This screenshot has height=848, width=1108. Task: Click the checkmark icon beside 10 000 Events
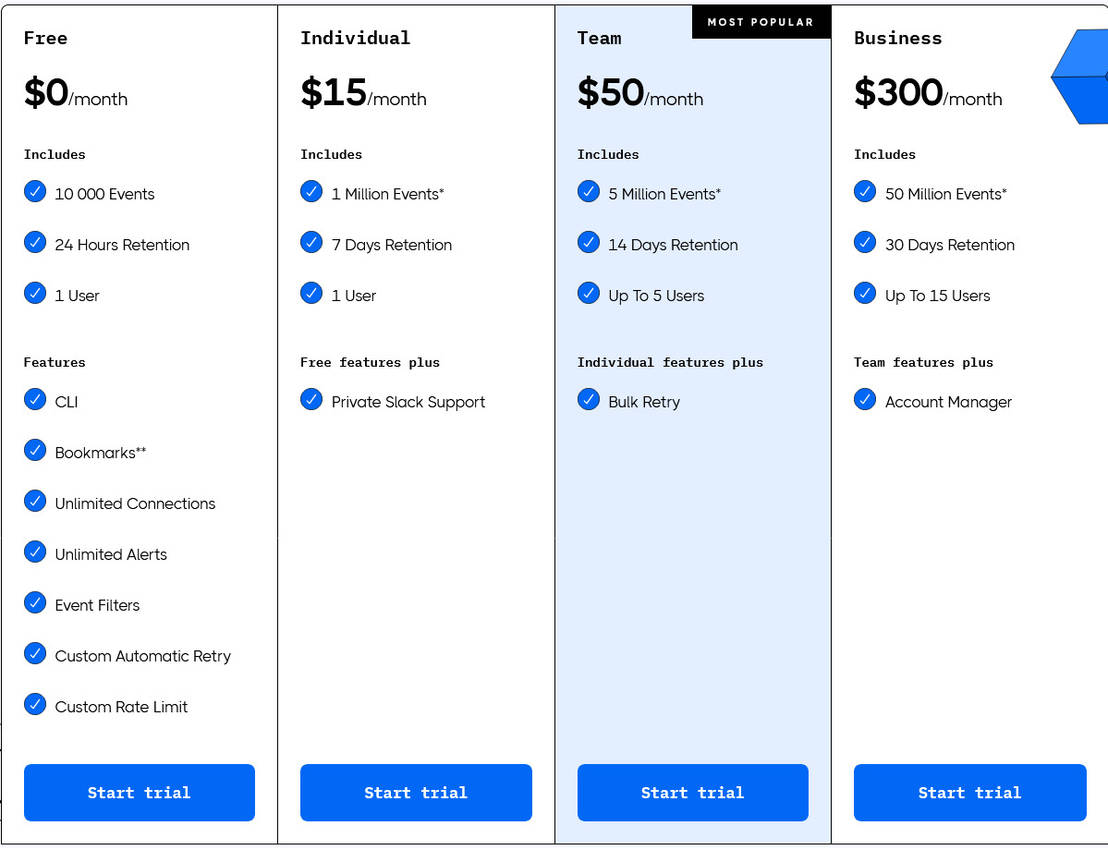(x=35, y=193)
